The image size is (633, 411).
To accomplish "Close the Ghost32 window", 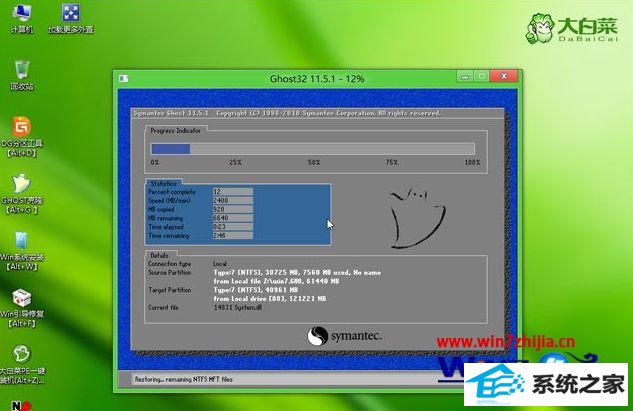I will pos(504,76).
